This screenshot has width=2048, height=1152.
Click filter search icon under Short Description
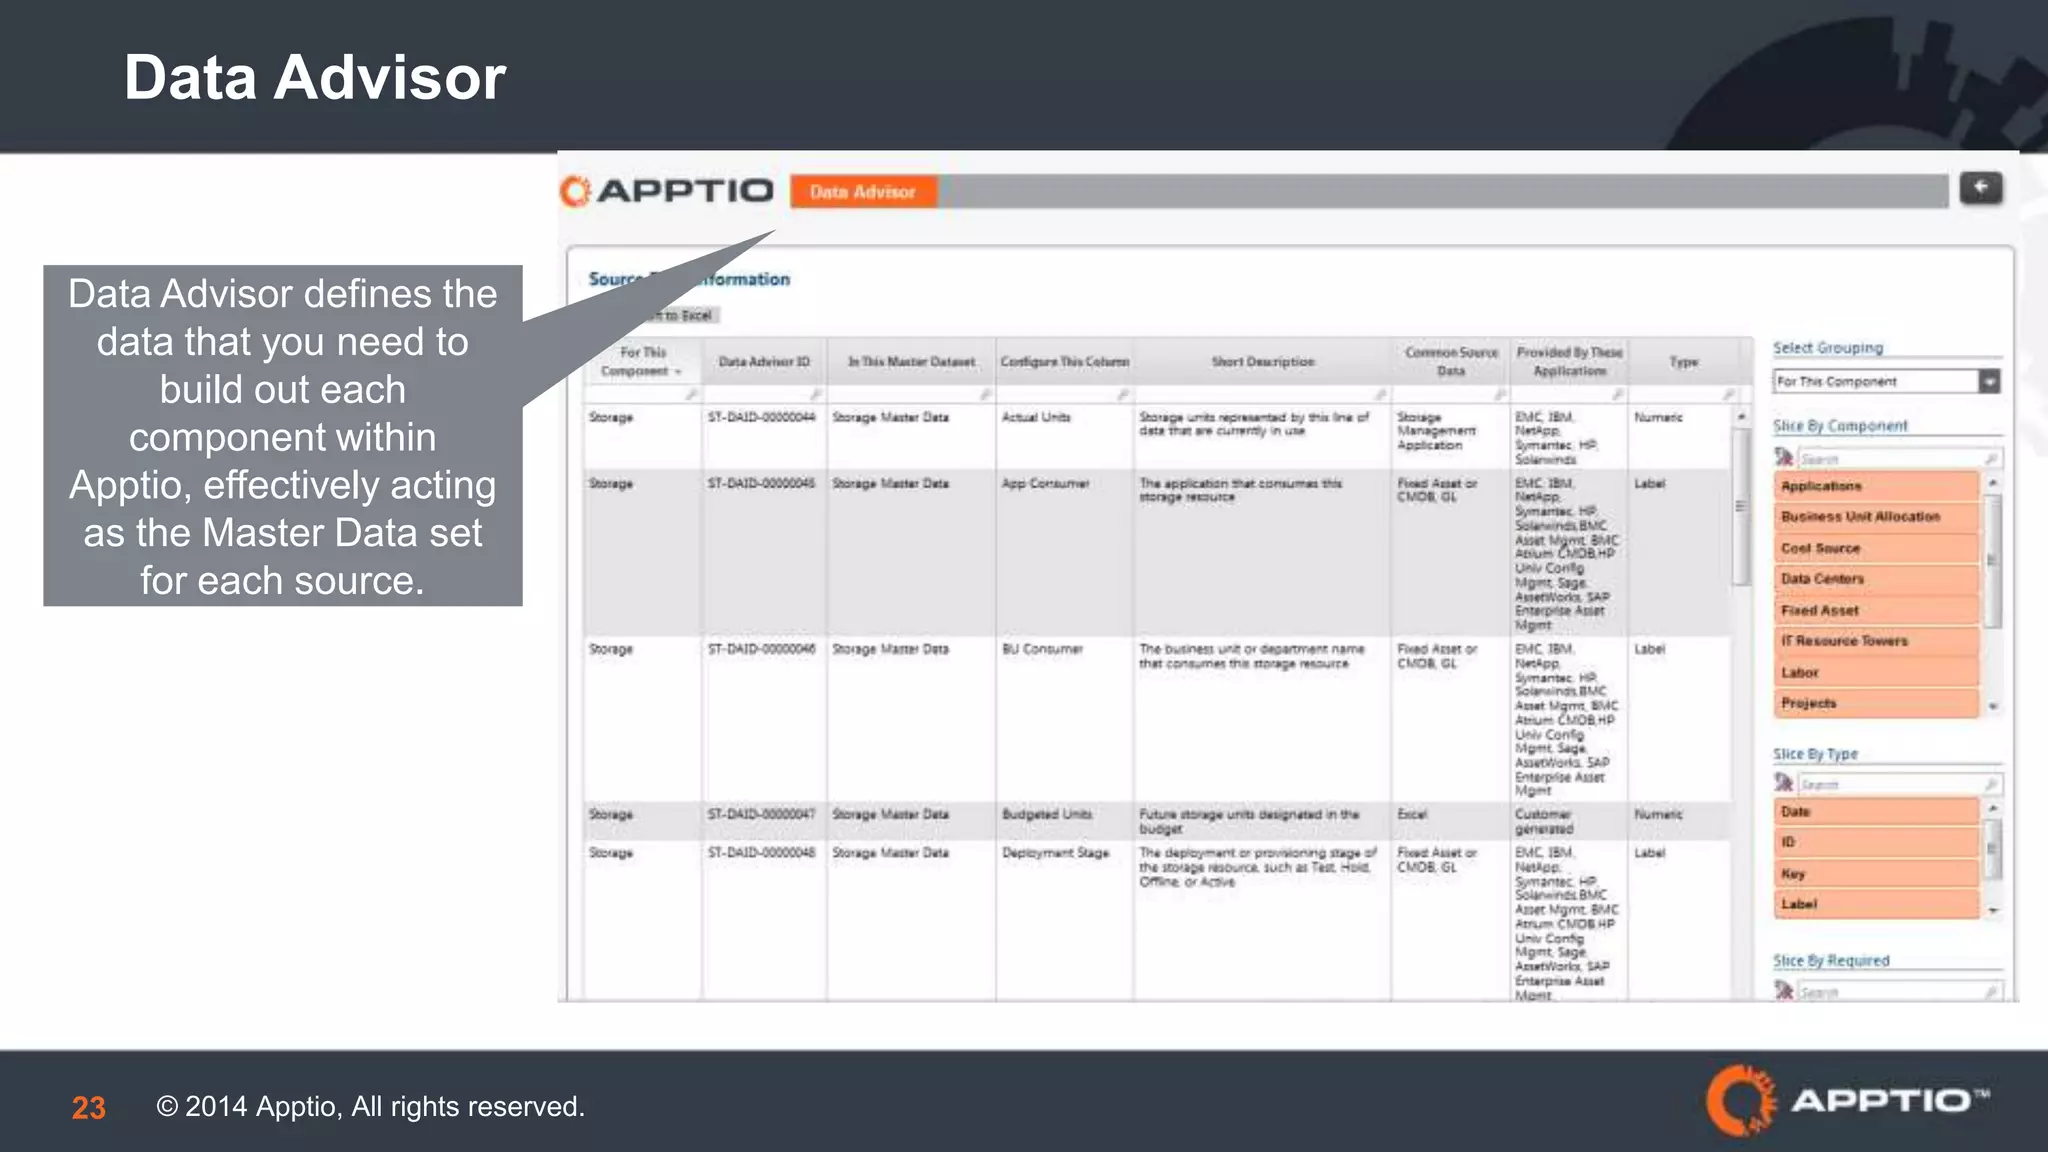tap(1381, 395)
